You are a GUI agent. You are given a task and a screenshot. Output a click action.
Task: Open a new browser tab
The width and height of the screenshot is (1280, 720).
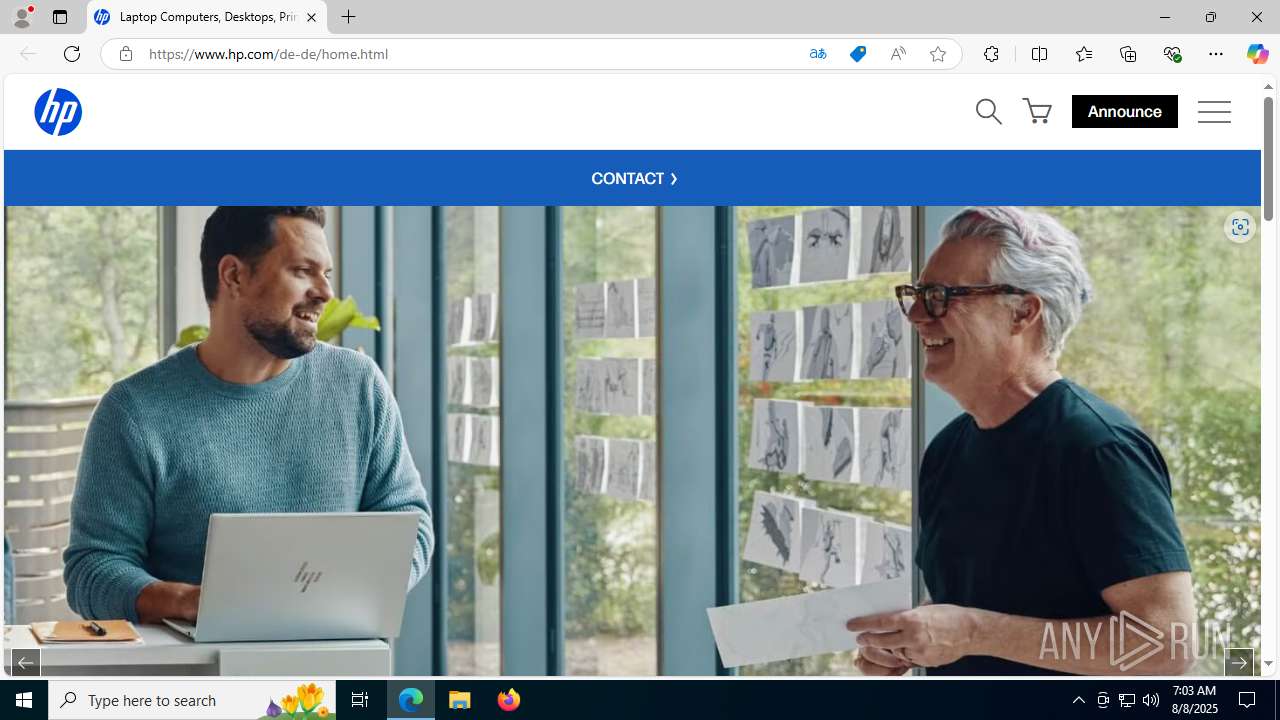(348, 17)
